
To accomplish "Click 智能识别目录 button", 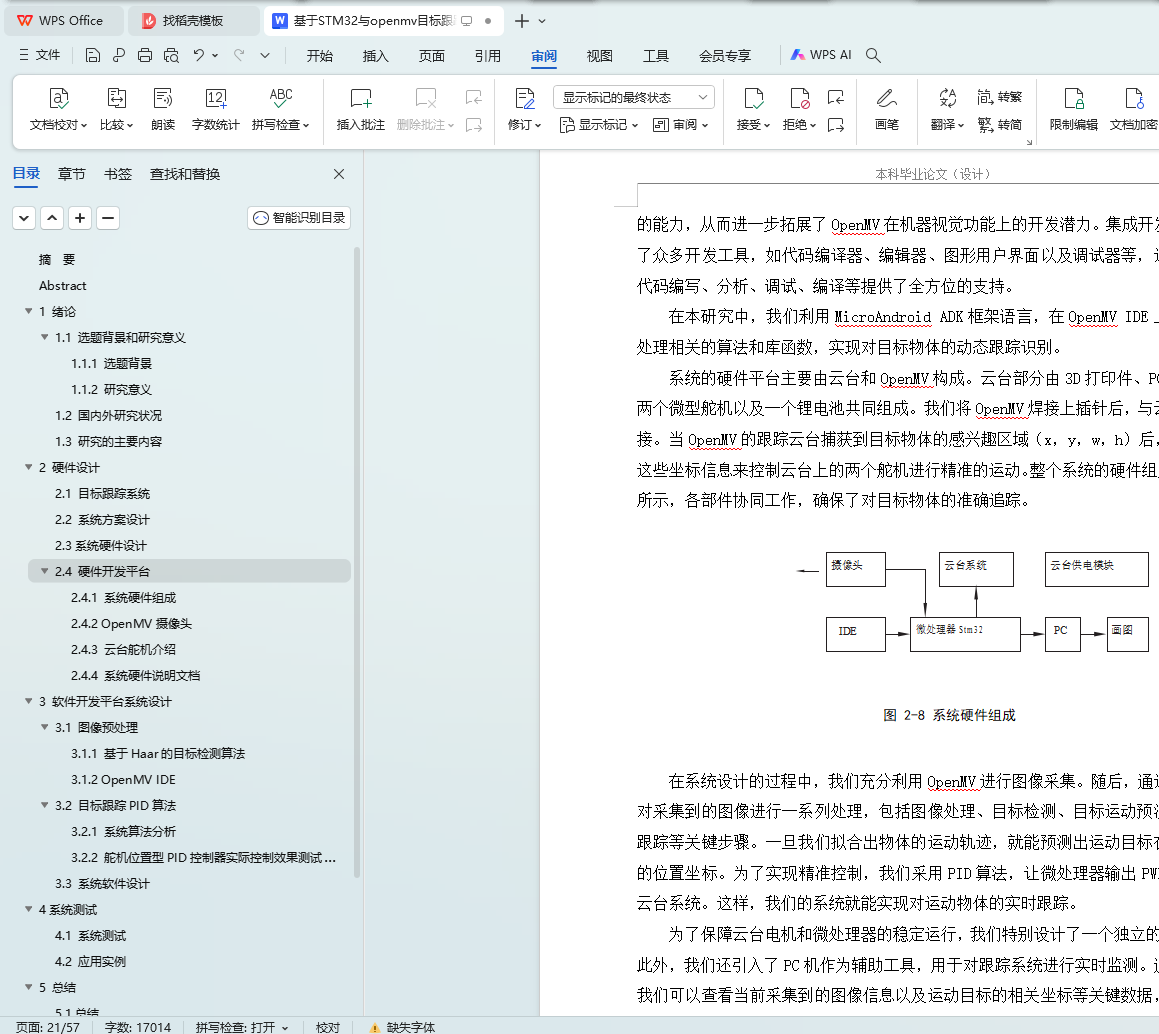I will click(x=299, y=218).
